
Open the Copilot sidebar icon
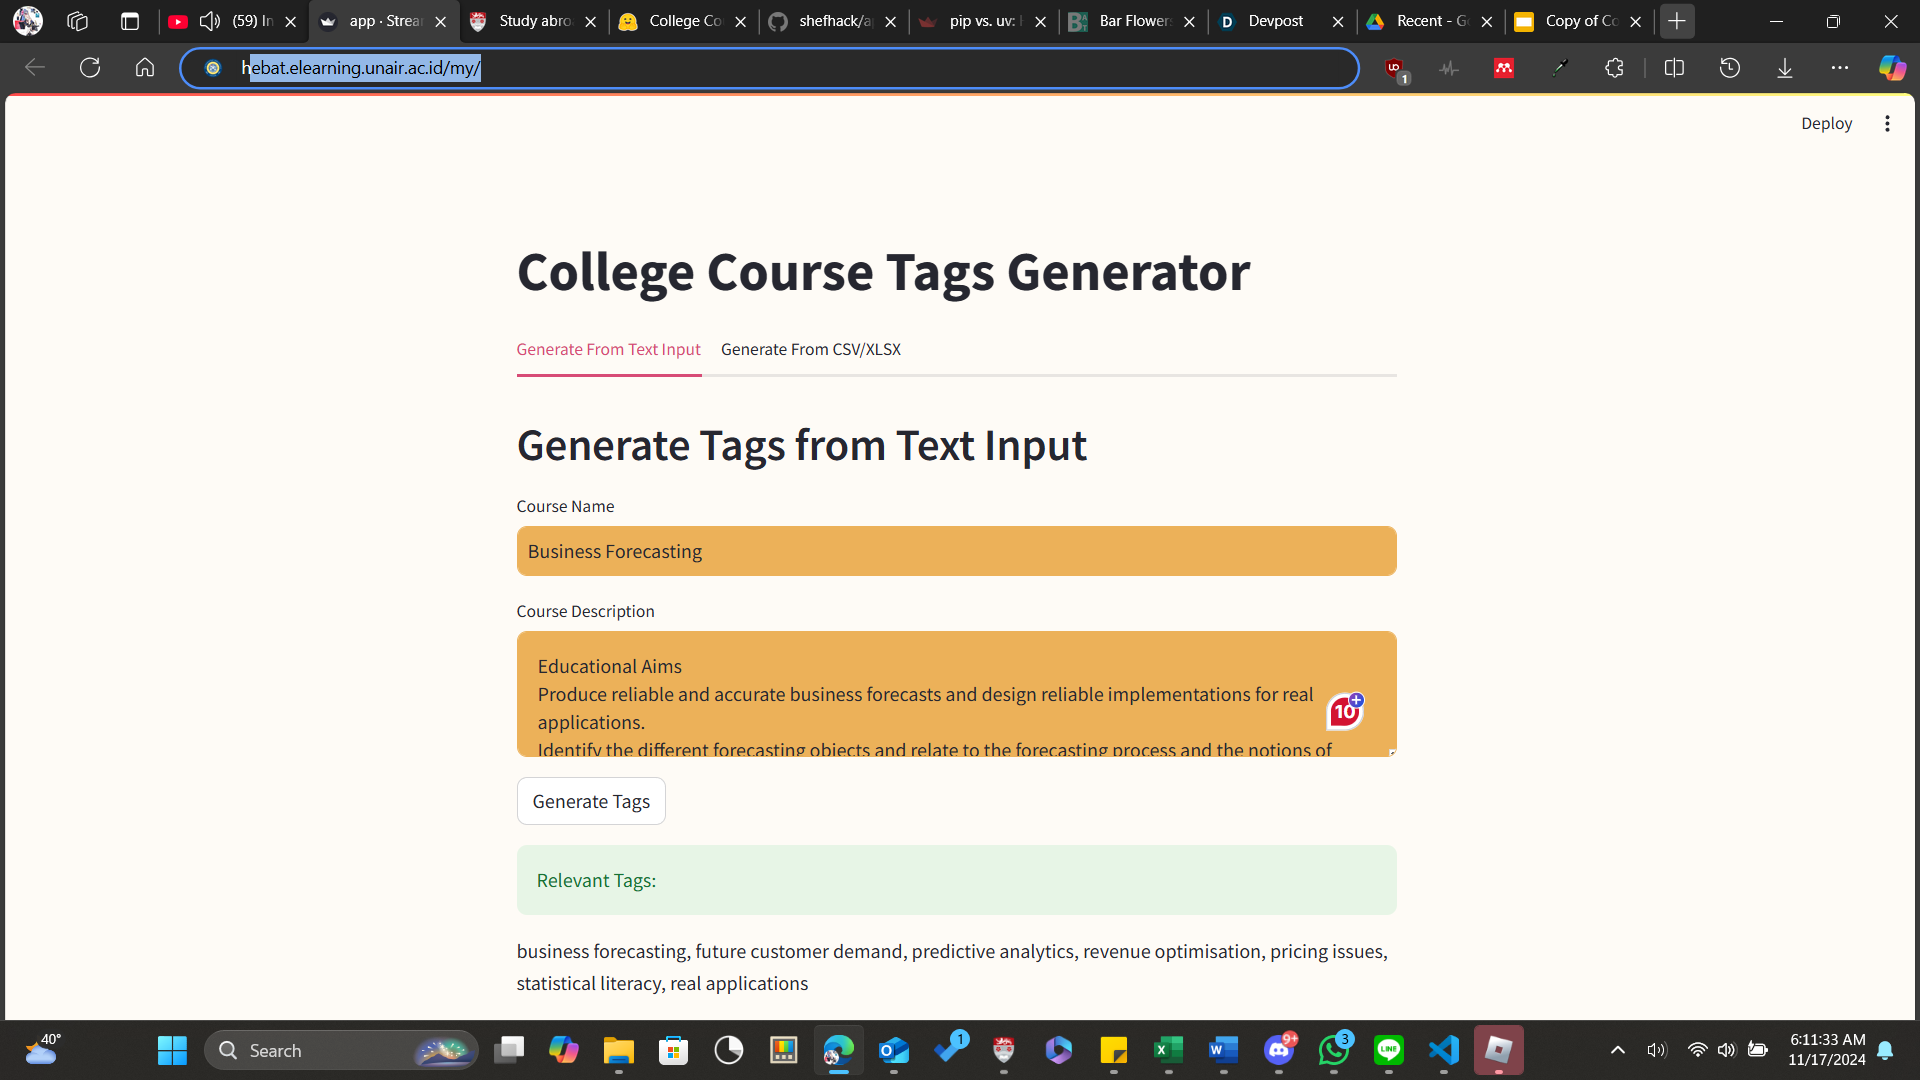click(1891, 68)
